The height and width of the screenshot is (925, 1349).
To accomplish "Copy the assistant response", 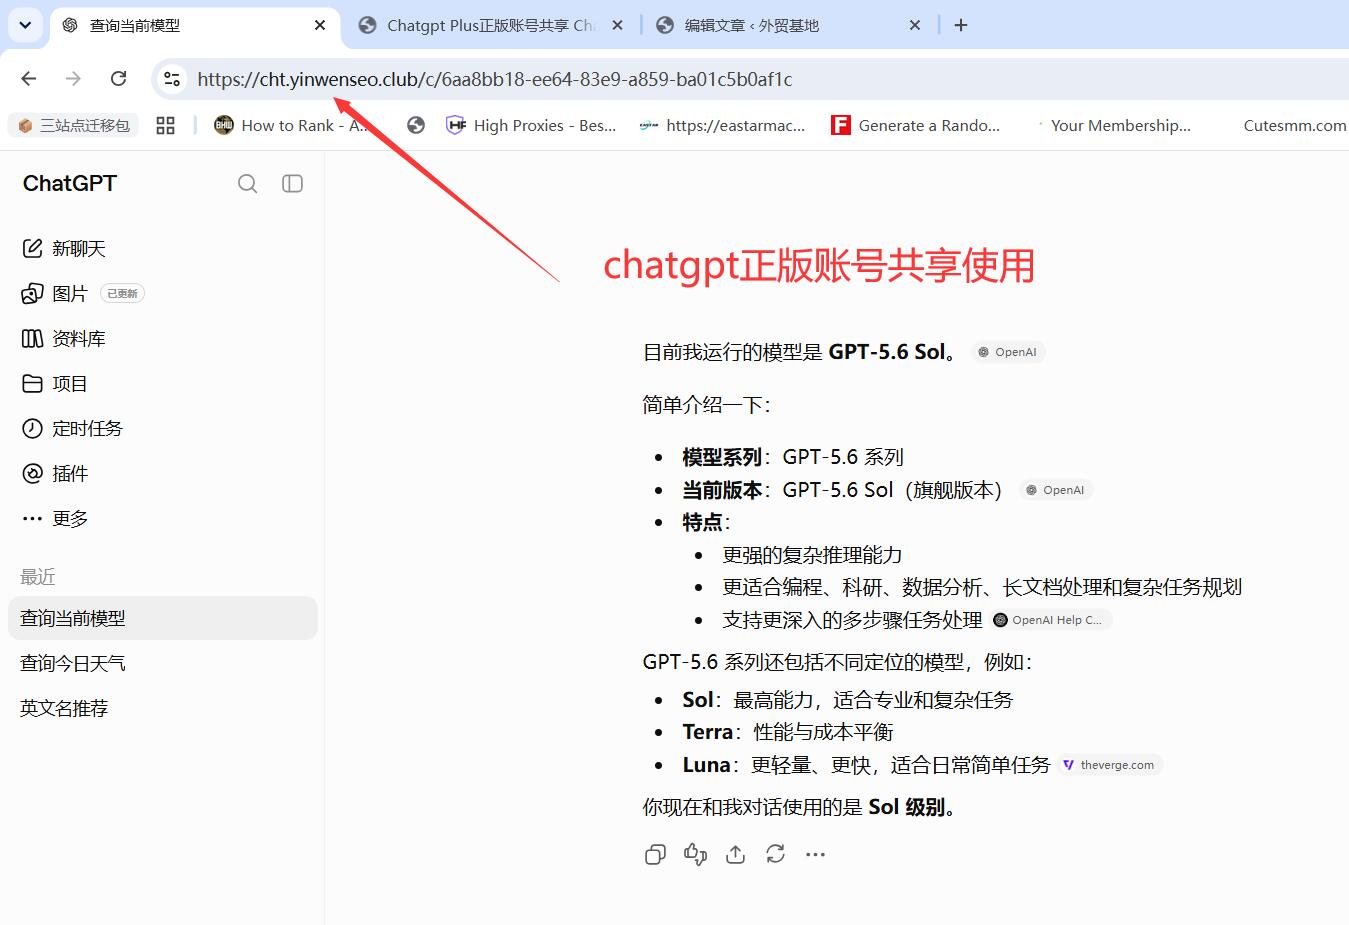I will click(x=655, y=854).
